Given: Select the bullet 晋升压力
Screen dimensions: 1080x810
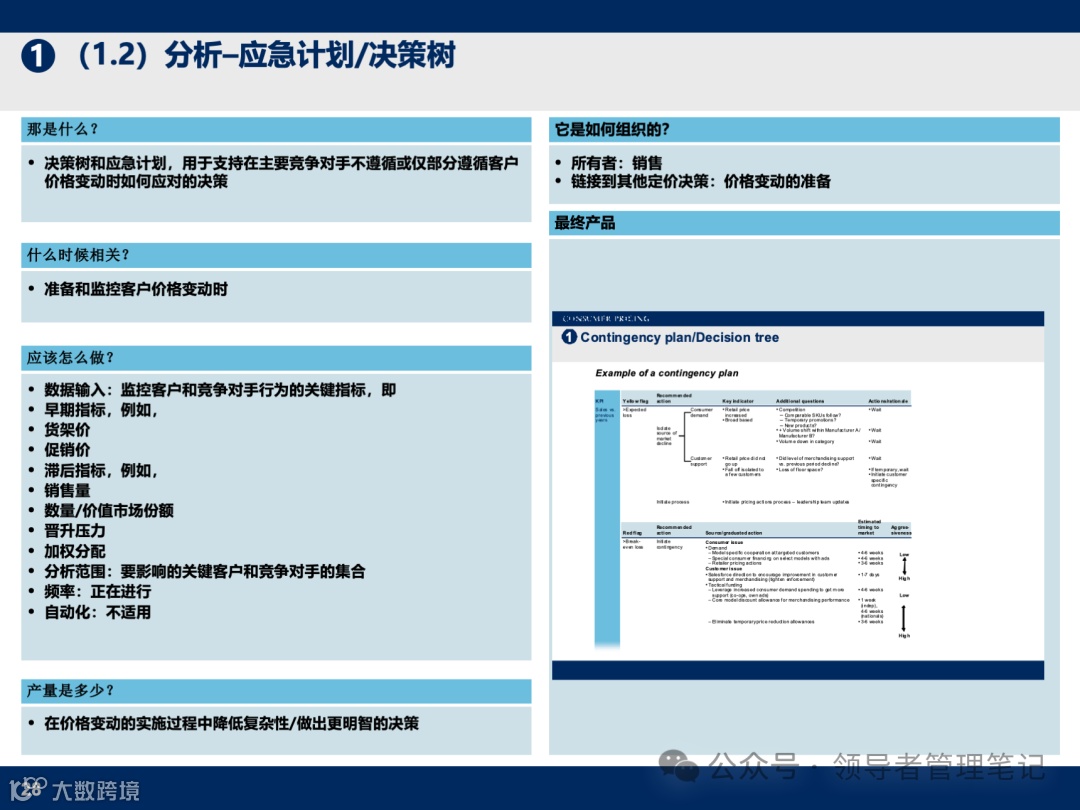Looking at the screenshot, I should 74,531.
